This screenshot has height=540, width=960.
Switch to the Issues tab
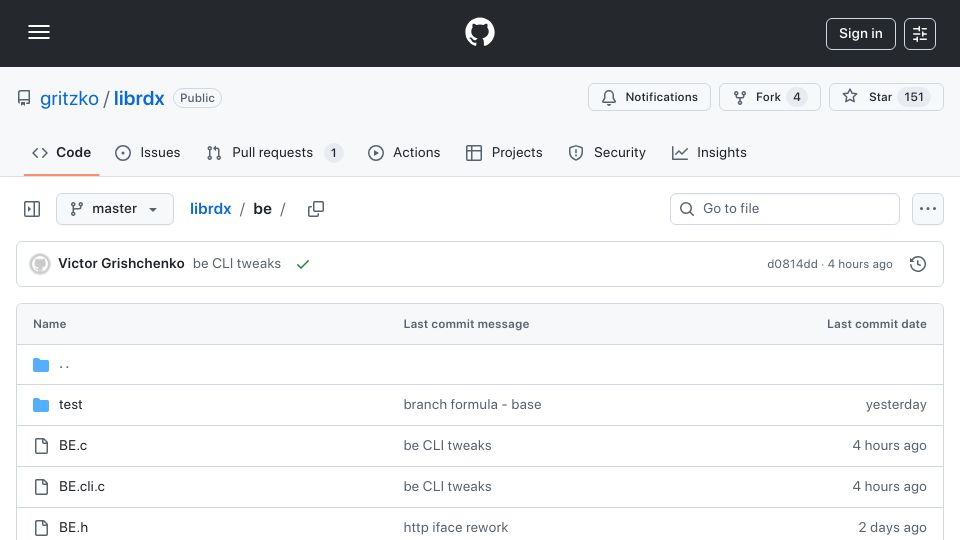[x=148, y=152]
